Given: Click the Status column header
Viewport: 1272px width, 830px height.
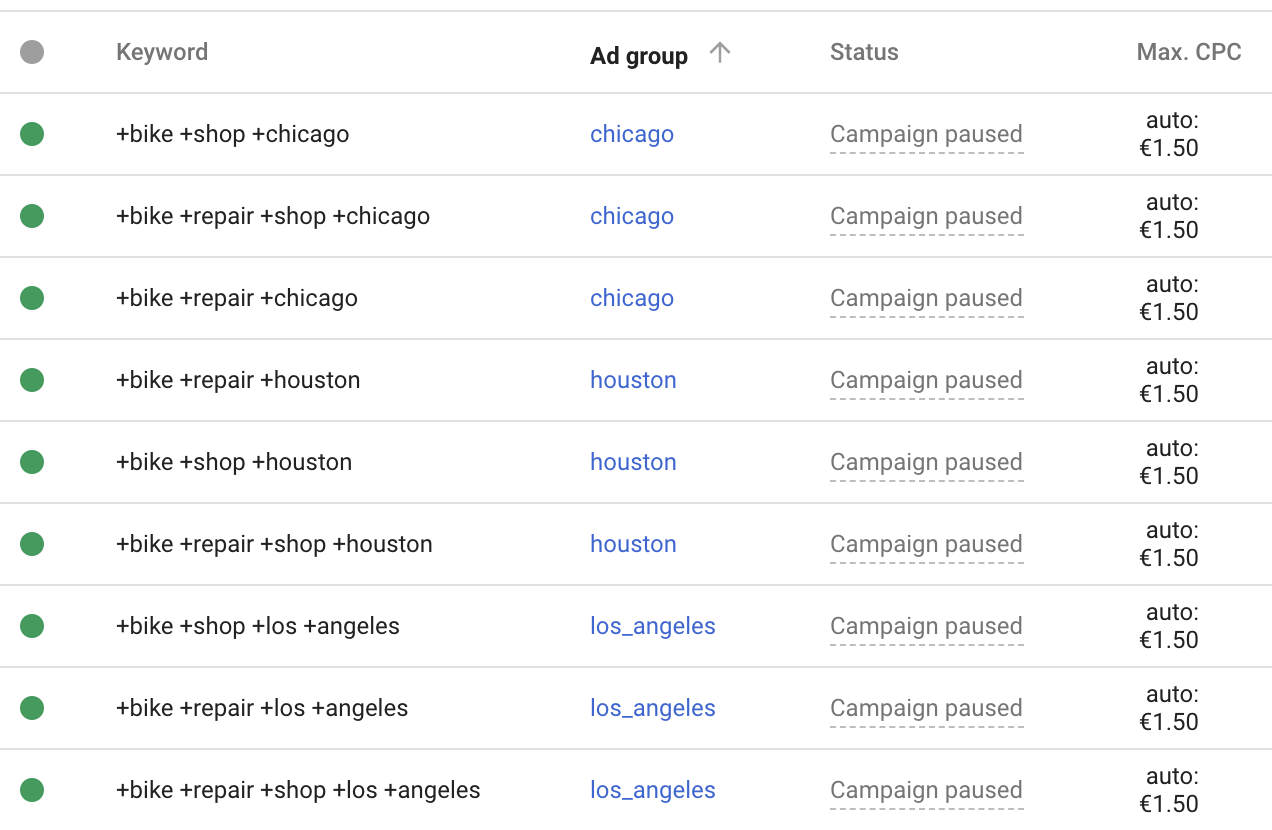Looking at the screenshot, I should pos(864,52).
